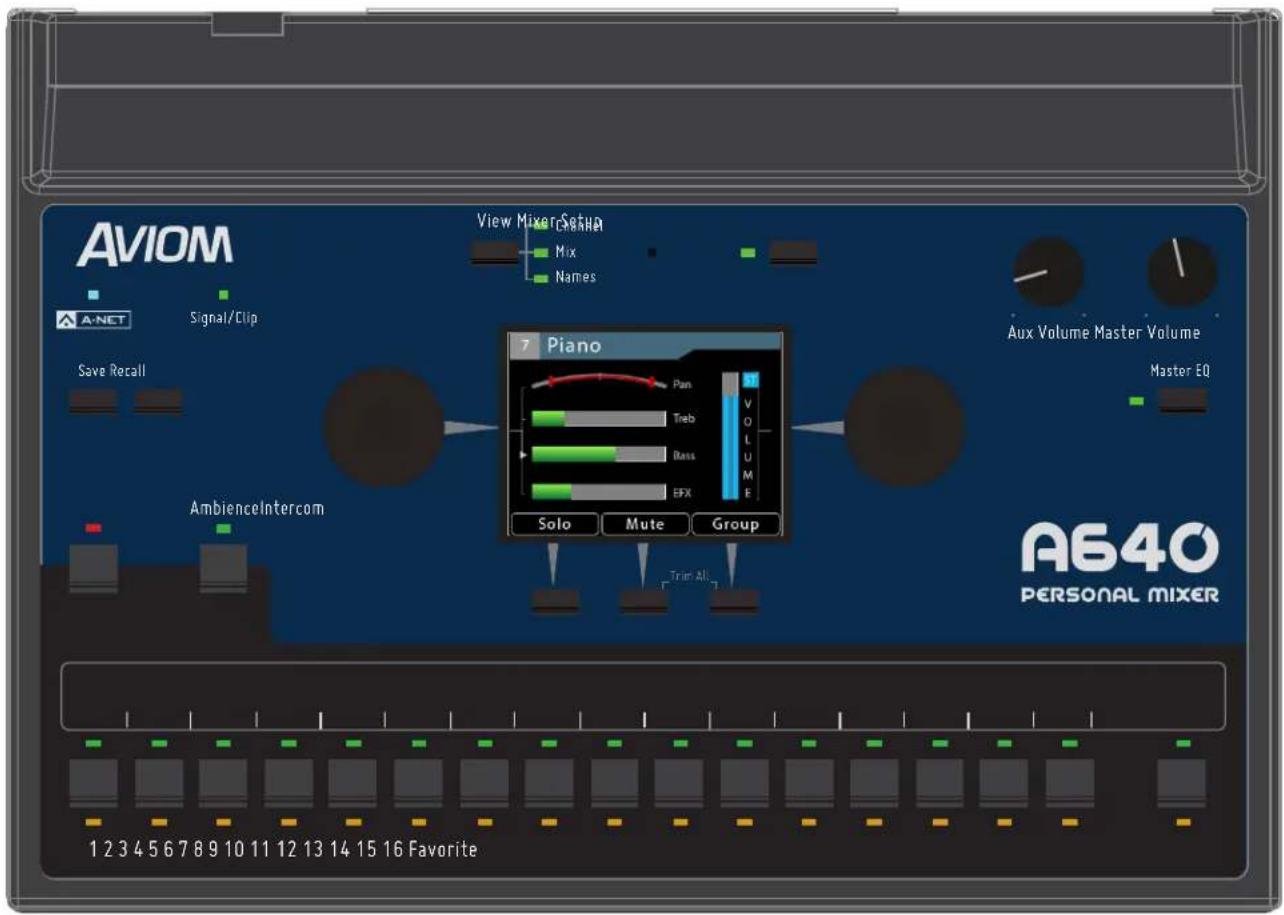
Task: Push the Intercom button under the green LED
Action: pyautogui.click(x=223, y=568)
